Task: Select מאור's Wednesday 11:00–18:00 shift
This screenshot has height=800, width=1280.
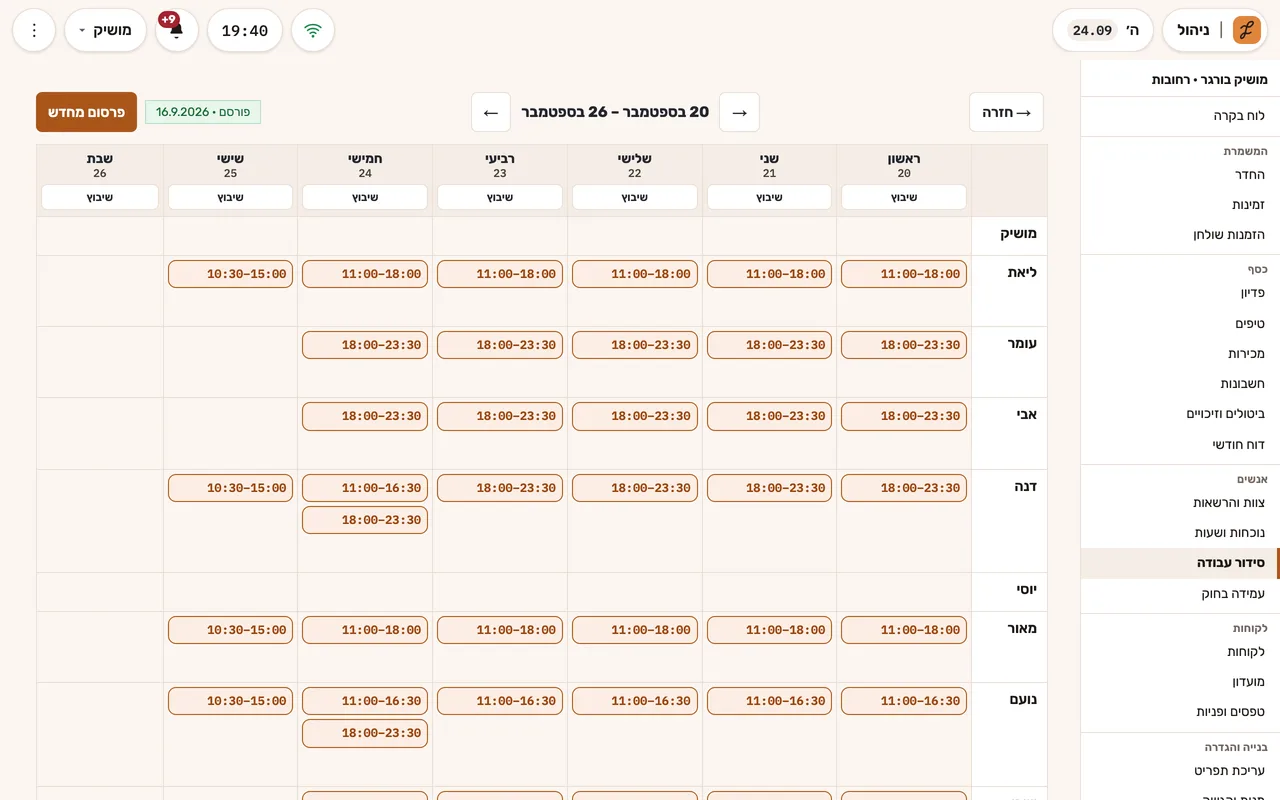Action: (x=500, y=630)
